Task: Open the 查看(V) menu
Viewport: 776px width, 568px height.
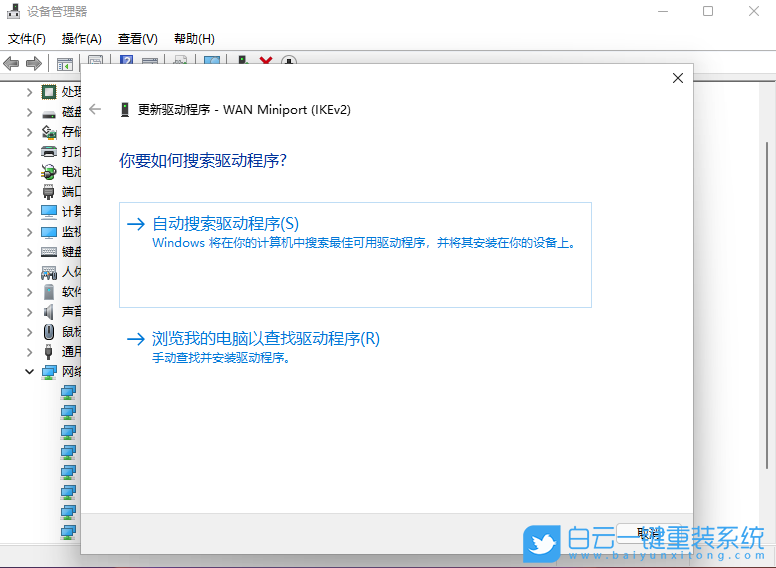Action: pyautogui.click(x=138, y=39)
